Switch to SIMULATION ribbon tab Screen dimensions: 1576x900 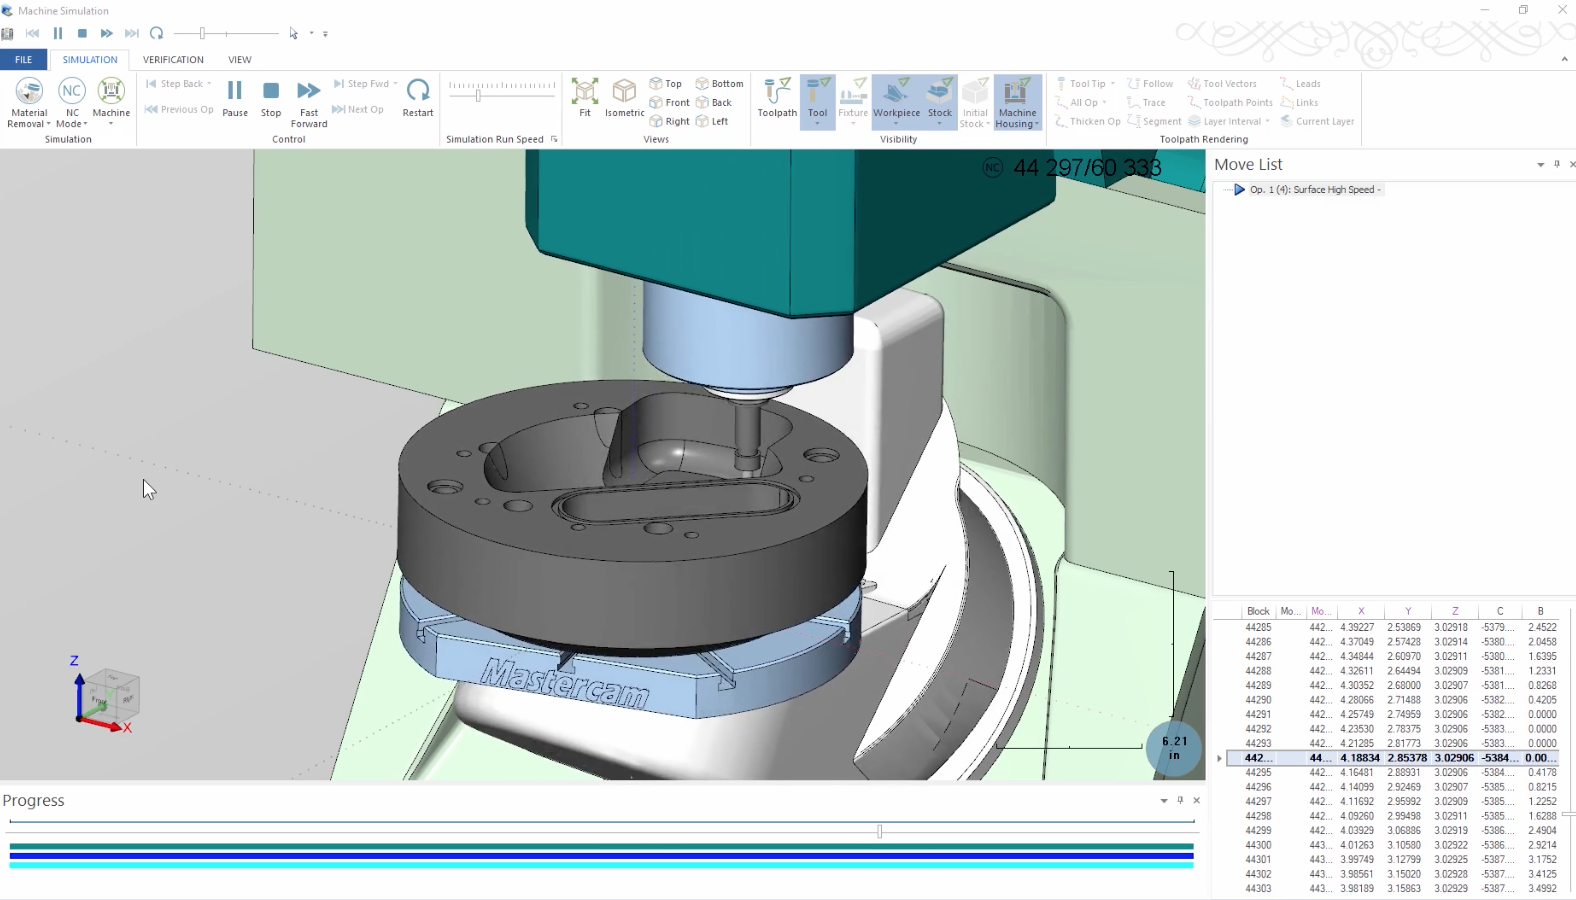tap(90, 60)
